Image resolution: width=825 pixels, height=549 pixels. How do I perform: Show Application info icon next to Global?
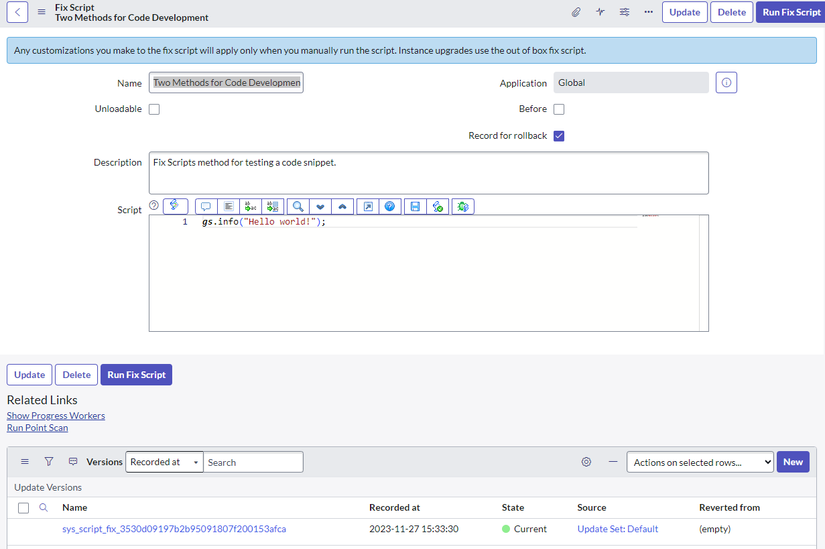tap(726, 83)
